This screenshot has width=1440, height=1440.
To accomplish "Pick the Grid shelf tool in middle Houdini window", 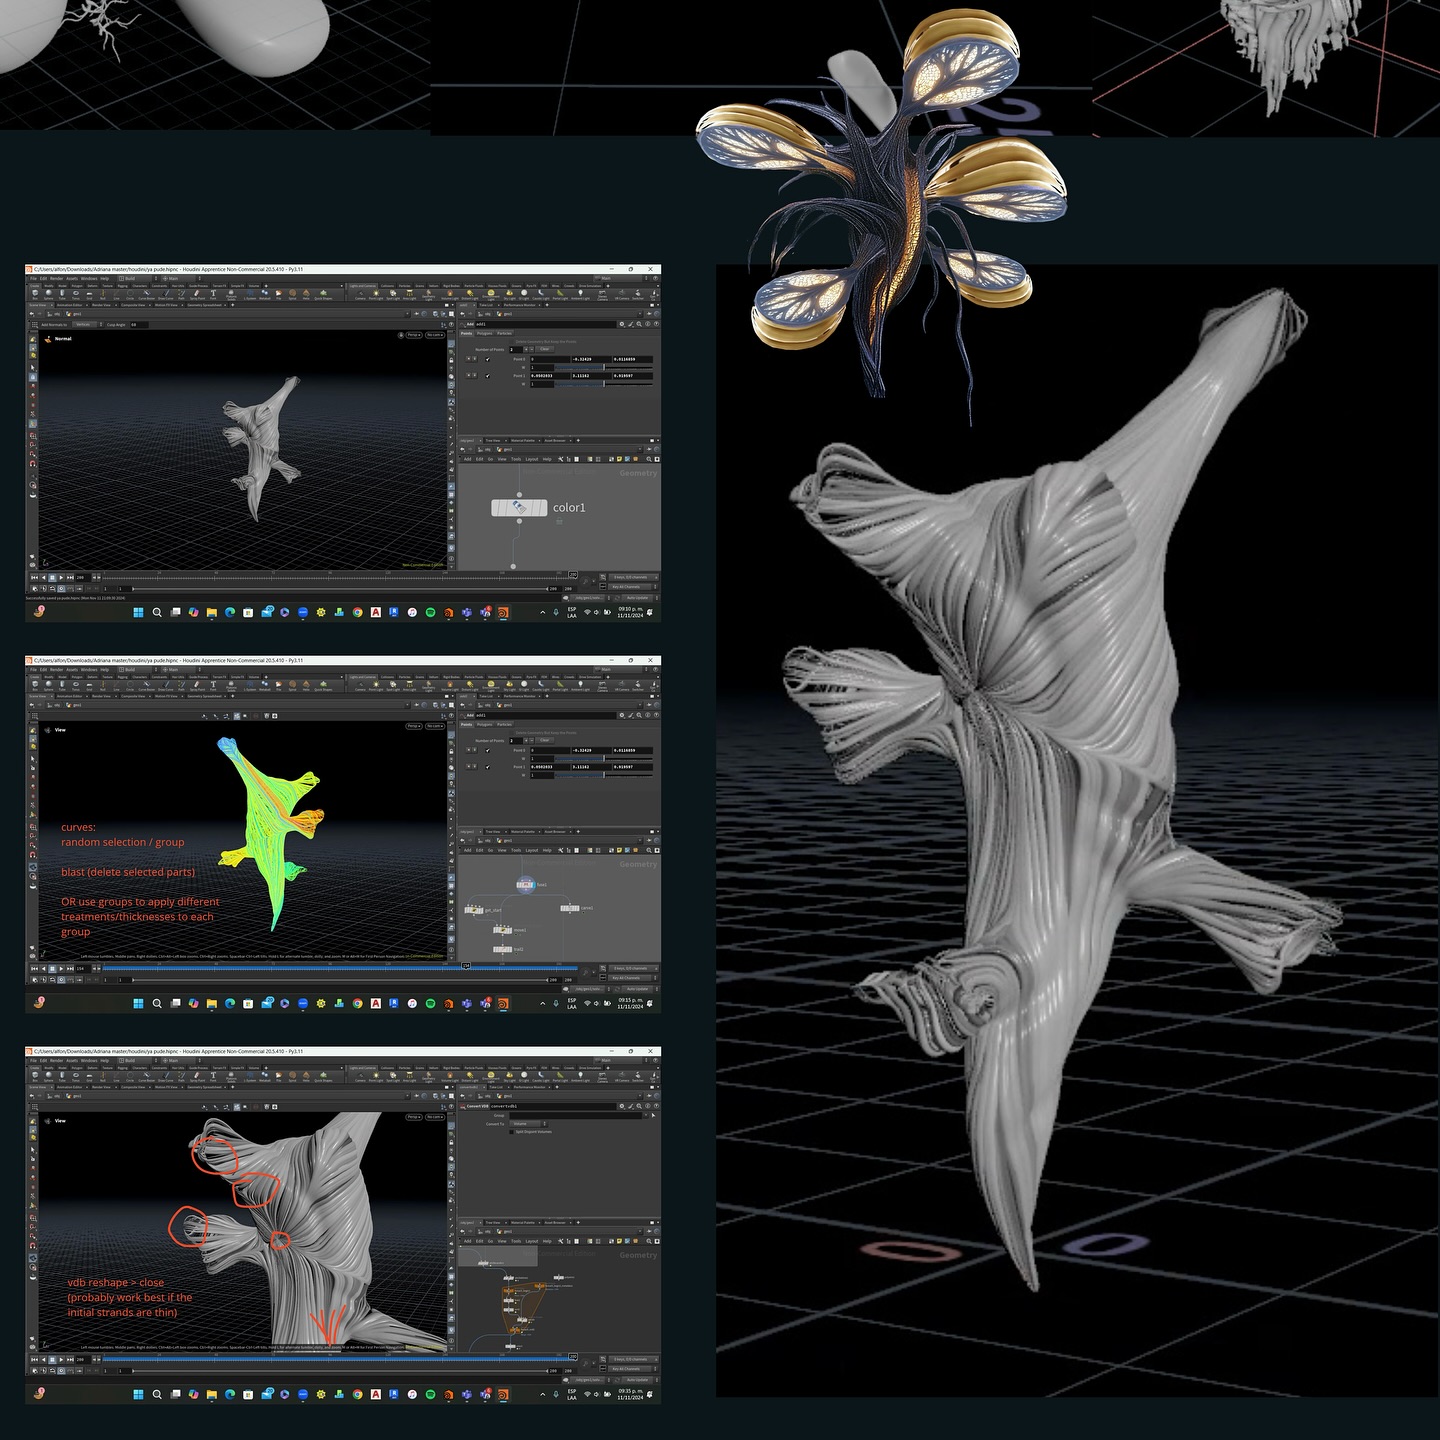I will [89, 686].
